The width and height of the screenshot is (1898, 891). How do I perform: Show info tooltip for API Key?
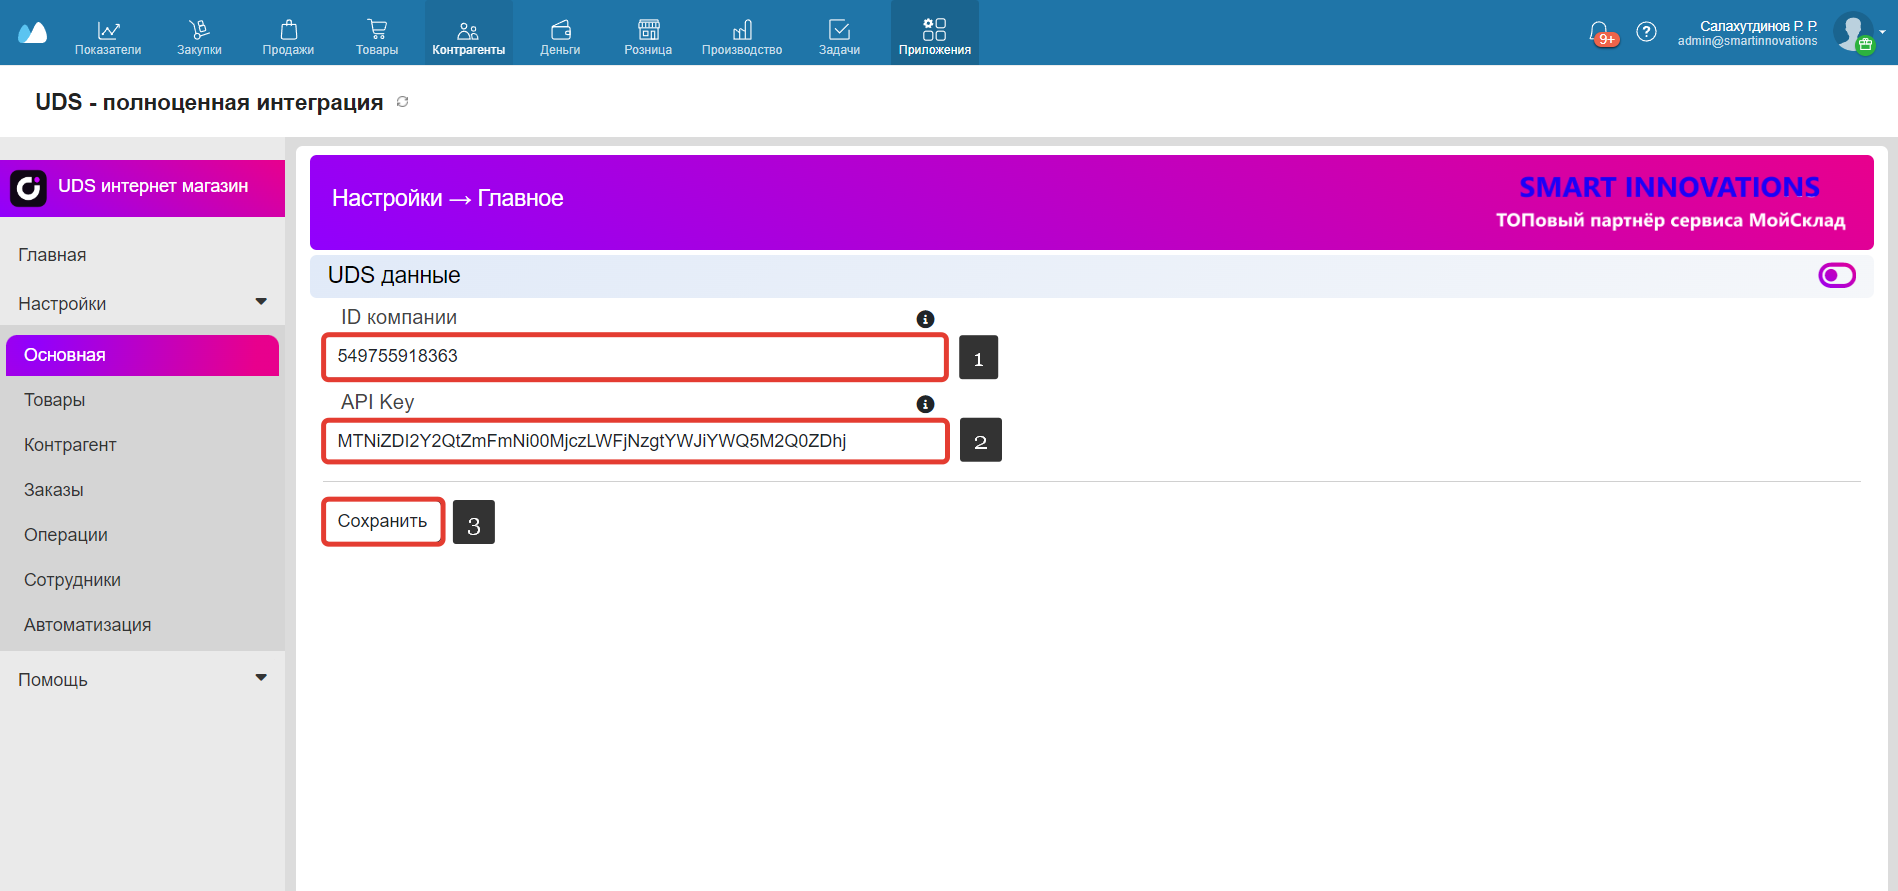tap(925, 404)
